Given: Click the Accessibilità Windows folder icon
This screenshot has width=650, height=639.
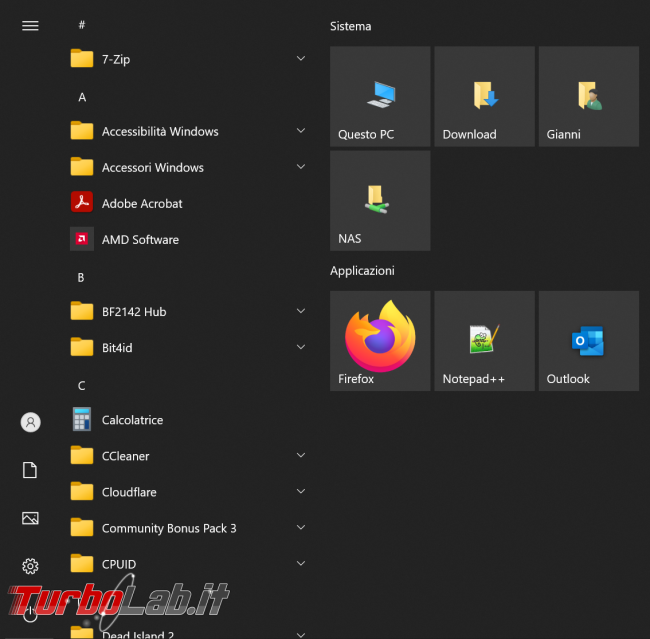Looking at the screenshot, I should pyautogui.click(x=82, y=131).
